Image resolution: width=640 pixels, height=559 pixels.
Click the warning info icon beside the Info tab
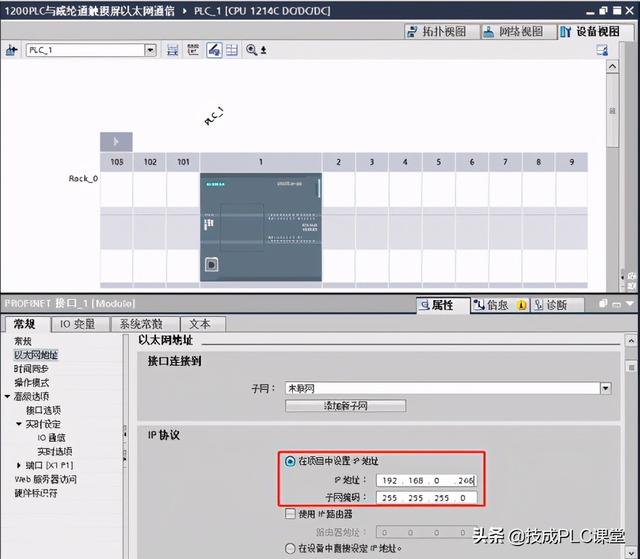tap(522, 305)
